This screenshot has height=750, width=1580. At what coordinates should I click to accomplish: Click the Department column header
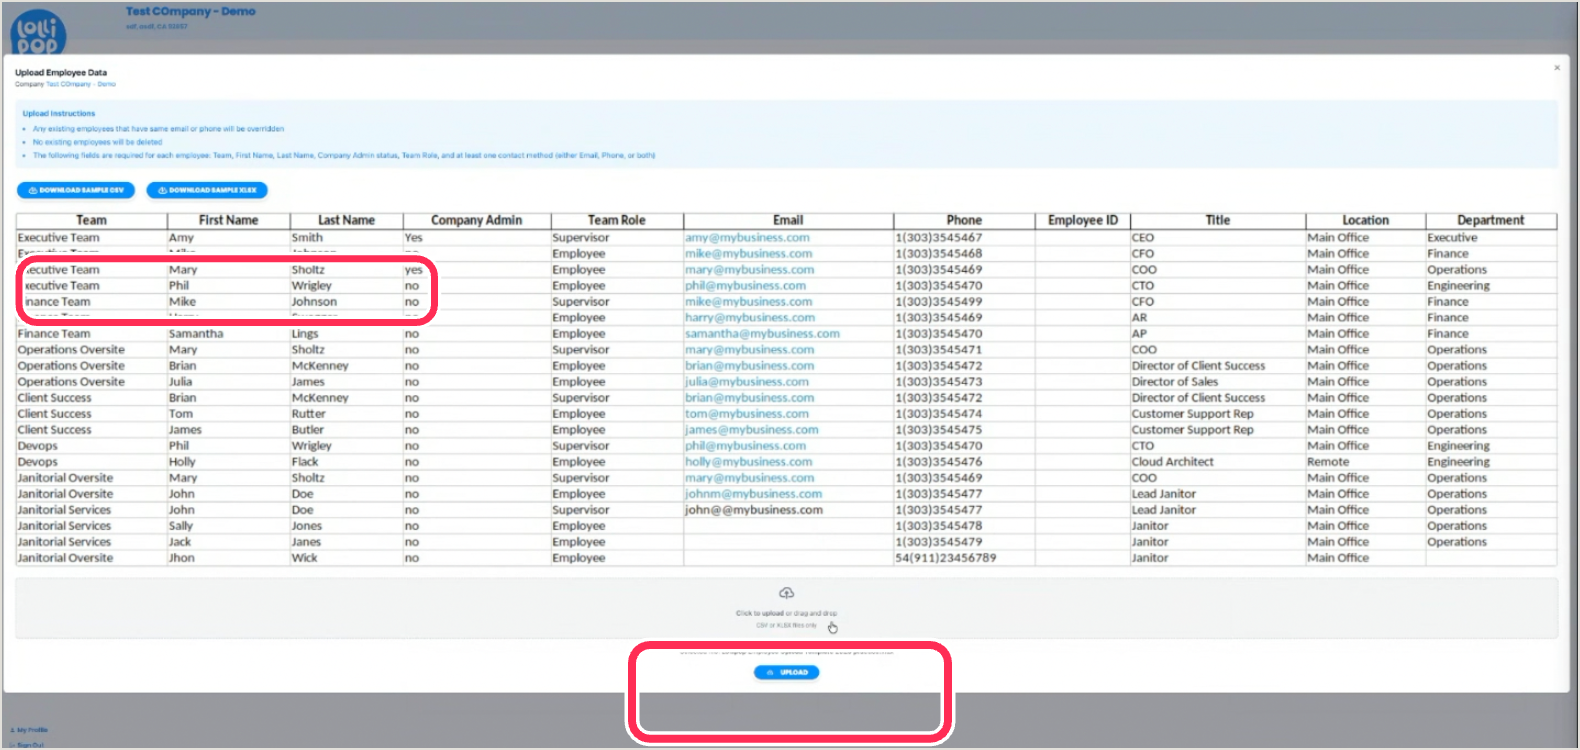(1490, 220)
